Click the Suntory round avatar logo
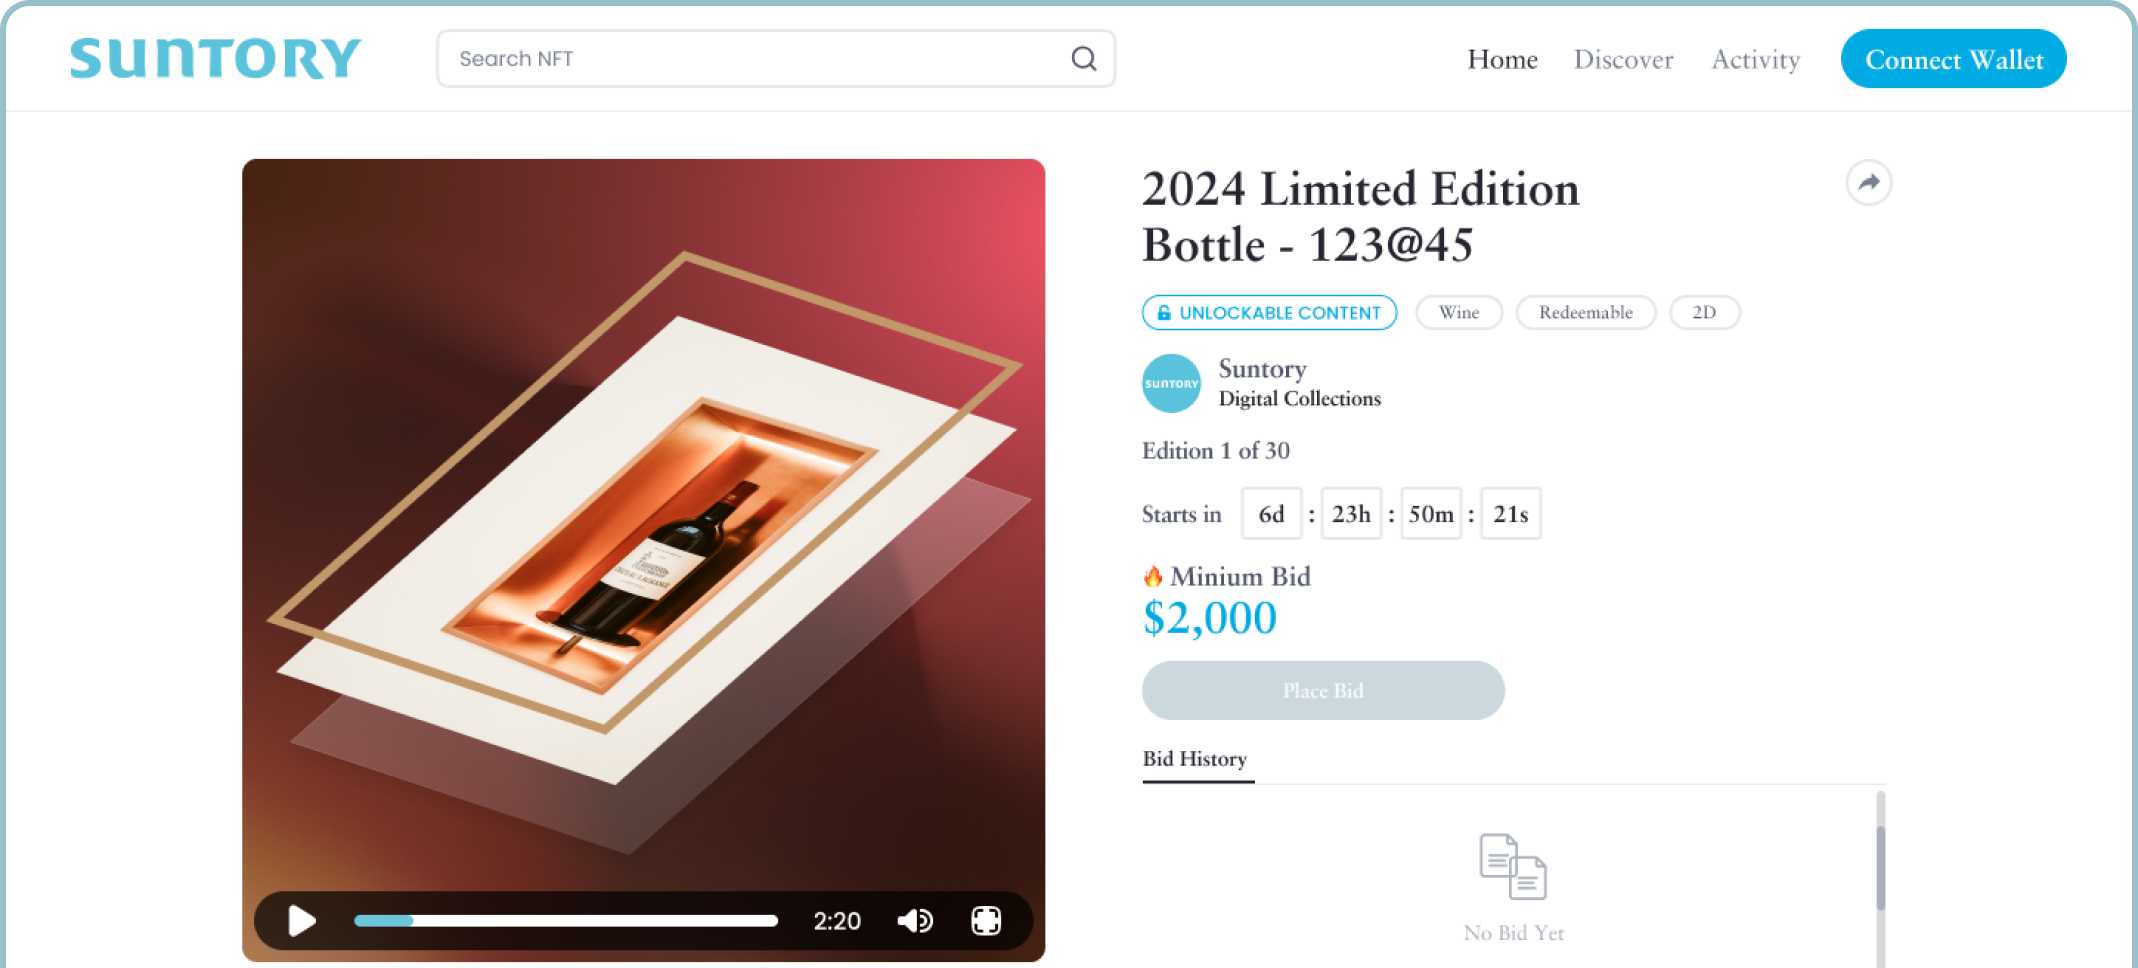Viewport: 2138px width, 968px height. 1171,383
